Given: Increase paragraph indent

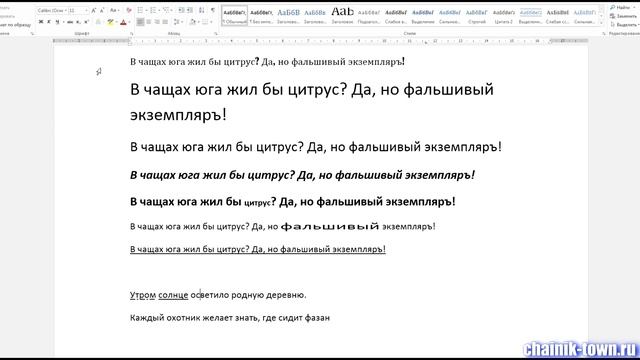Looking at the screenshot, I should point(190,10).
